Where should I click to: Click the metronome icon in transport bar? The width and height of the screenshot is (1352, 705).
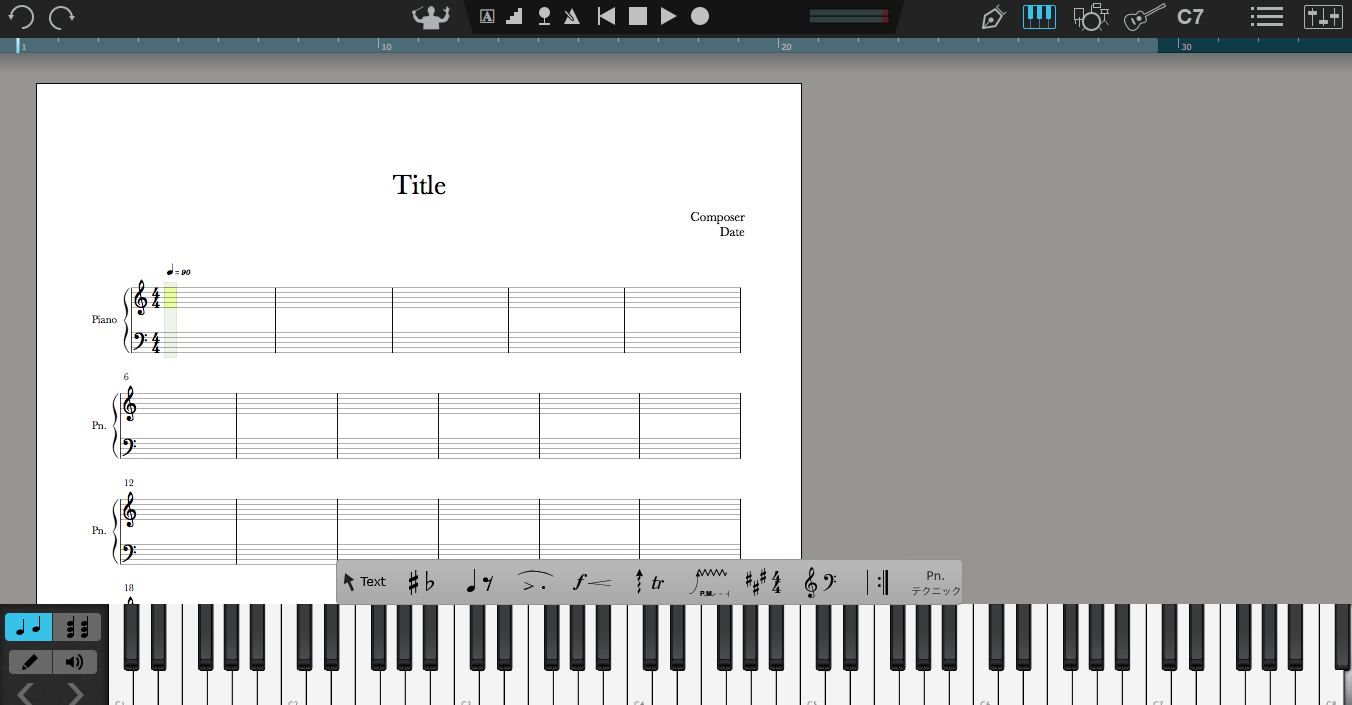click(572, 16)
